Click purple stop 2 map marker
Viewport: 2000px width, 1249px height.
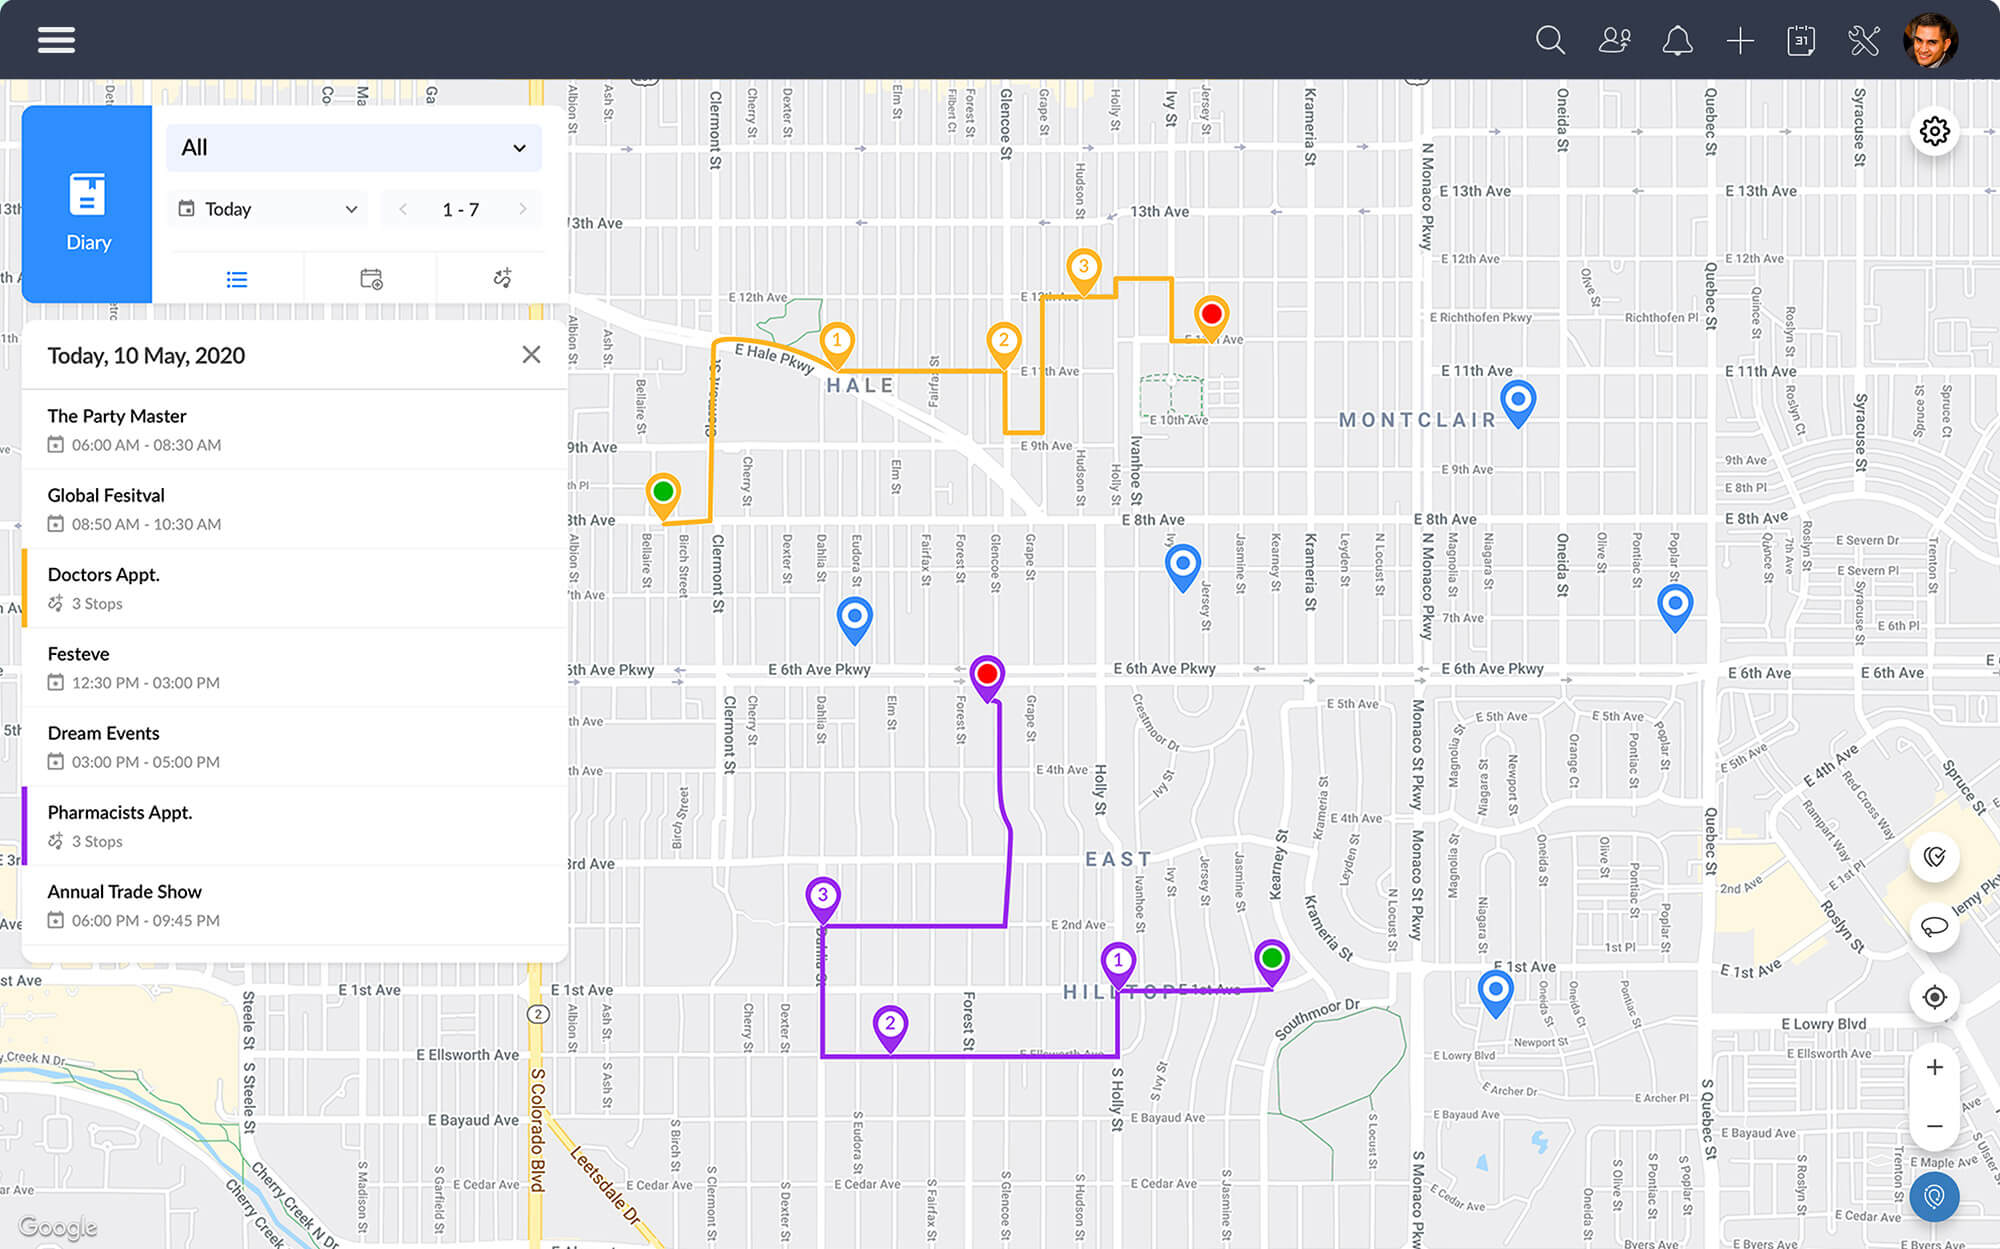tap(889, 1025)
